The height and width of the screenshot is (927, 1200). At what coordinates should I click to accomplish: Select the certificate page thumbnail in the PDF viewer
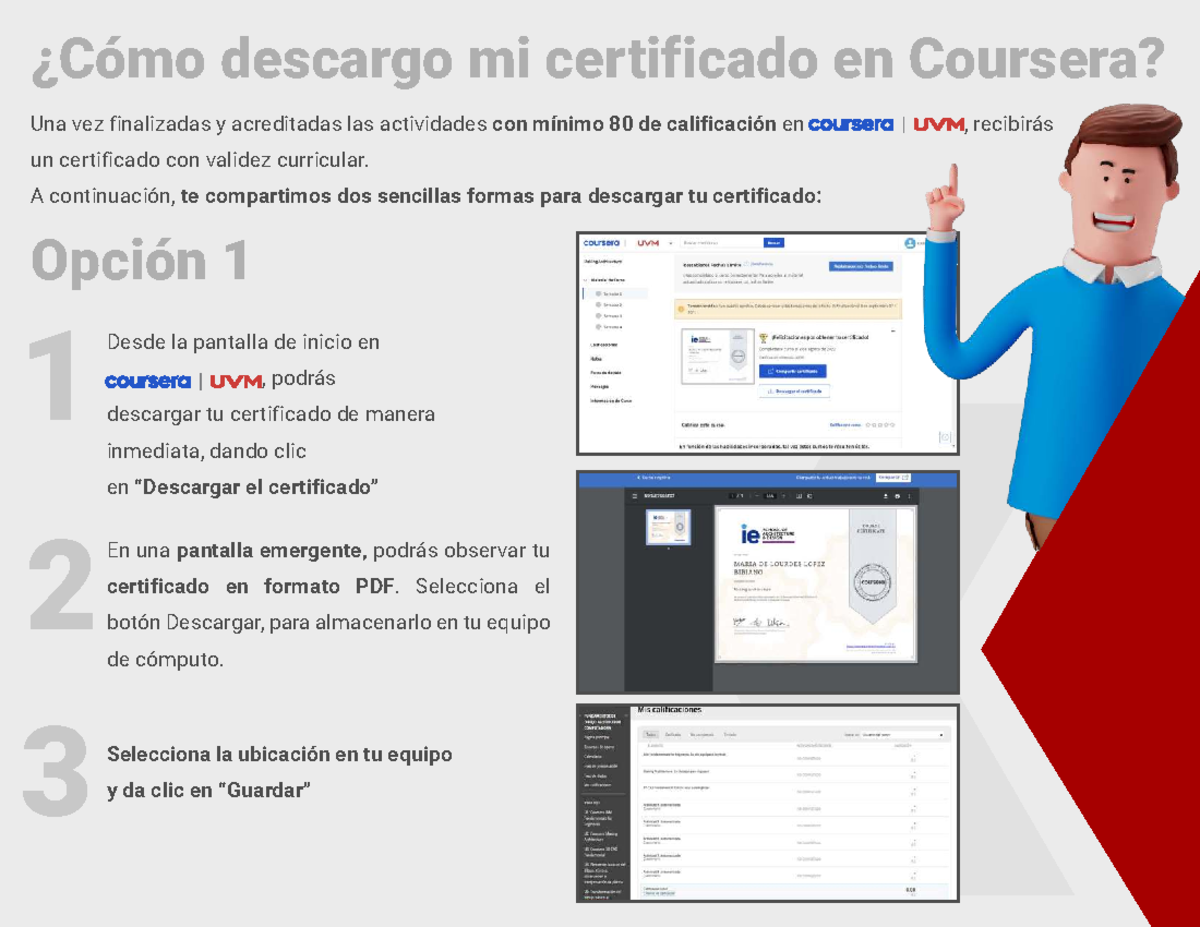point(668,528)
